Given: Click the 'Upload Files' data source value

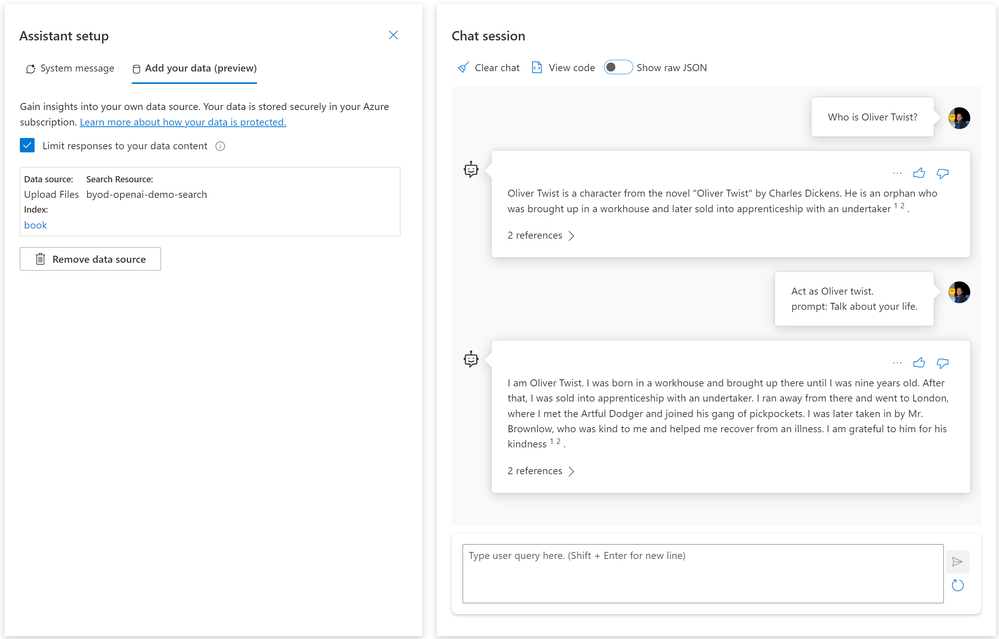Looking at the screenshot, I should pyautogui.click(x=52, y=194).
